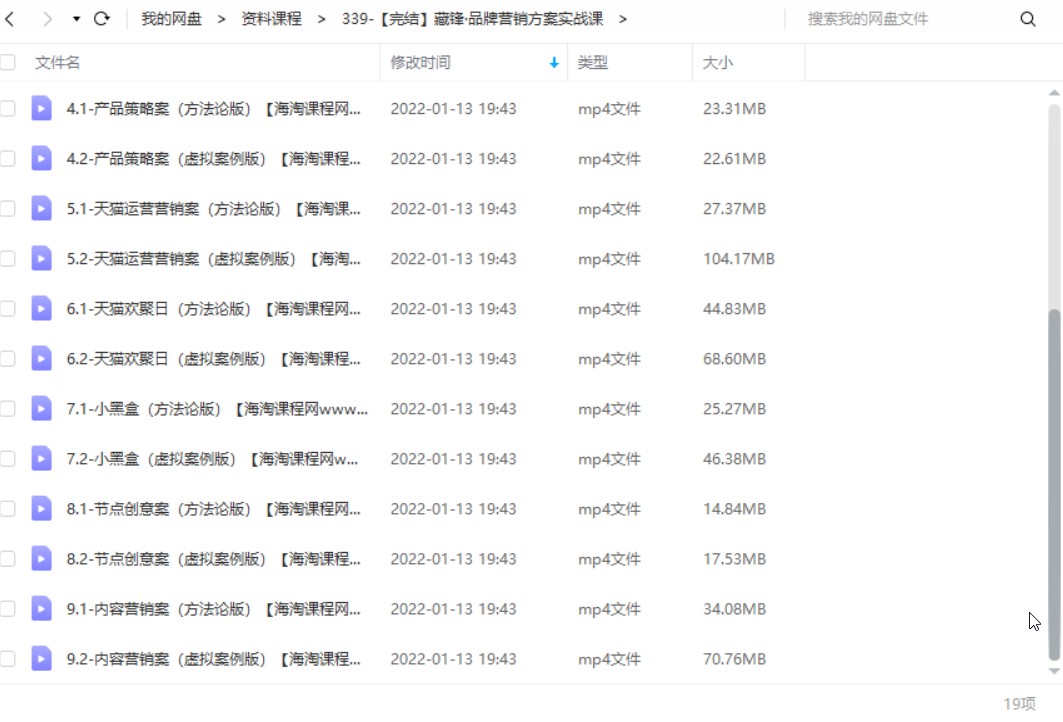Click video icon of 7.1-小黑盒
This screenshot has width=1063, height=722.
41,409
